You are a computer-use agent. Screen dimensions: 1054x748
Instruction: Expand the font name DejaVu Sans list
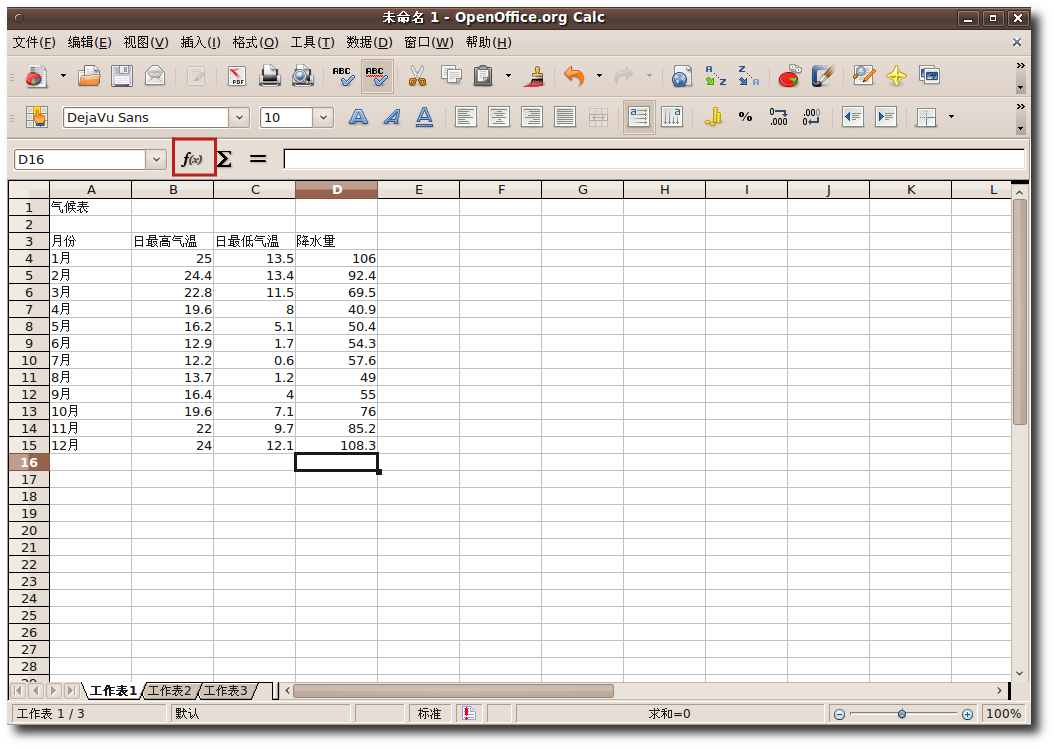pyautogui.click(x=239, y=118)
